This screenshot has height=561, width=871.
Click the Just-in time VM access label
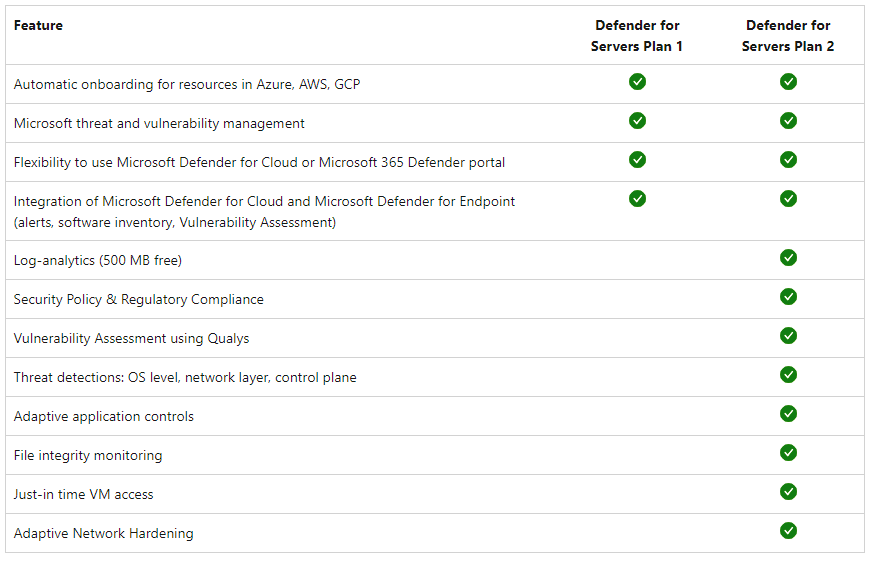tap(84, 495)
